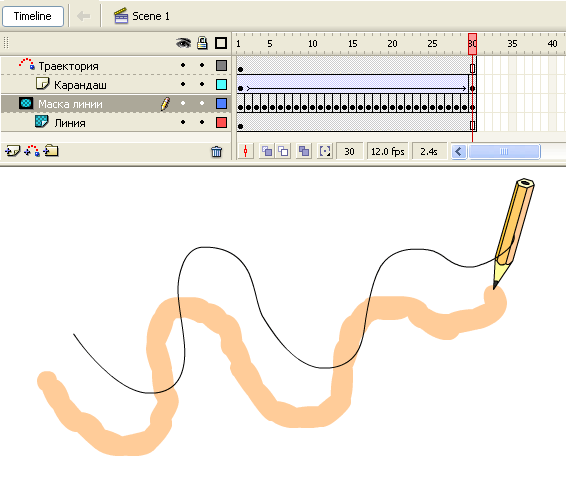This screenshot has width=566, height=490.
Task: Click the back arrow next to Timeline
Action: (x=84, y=16)
